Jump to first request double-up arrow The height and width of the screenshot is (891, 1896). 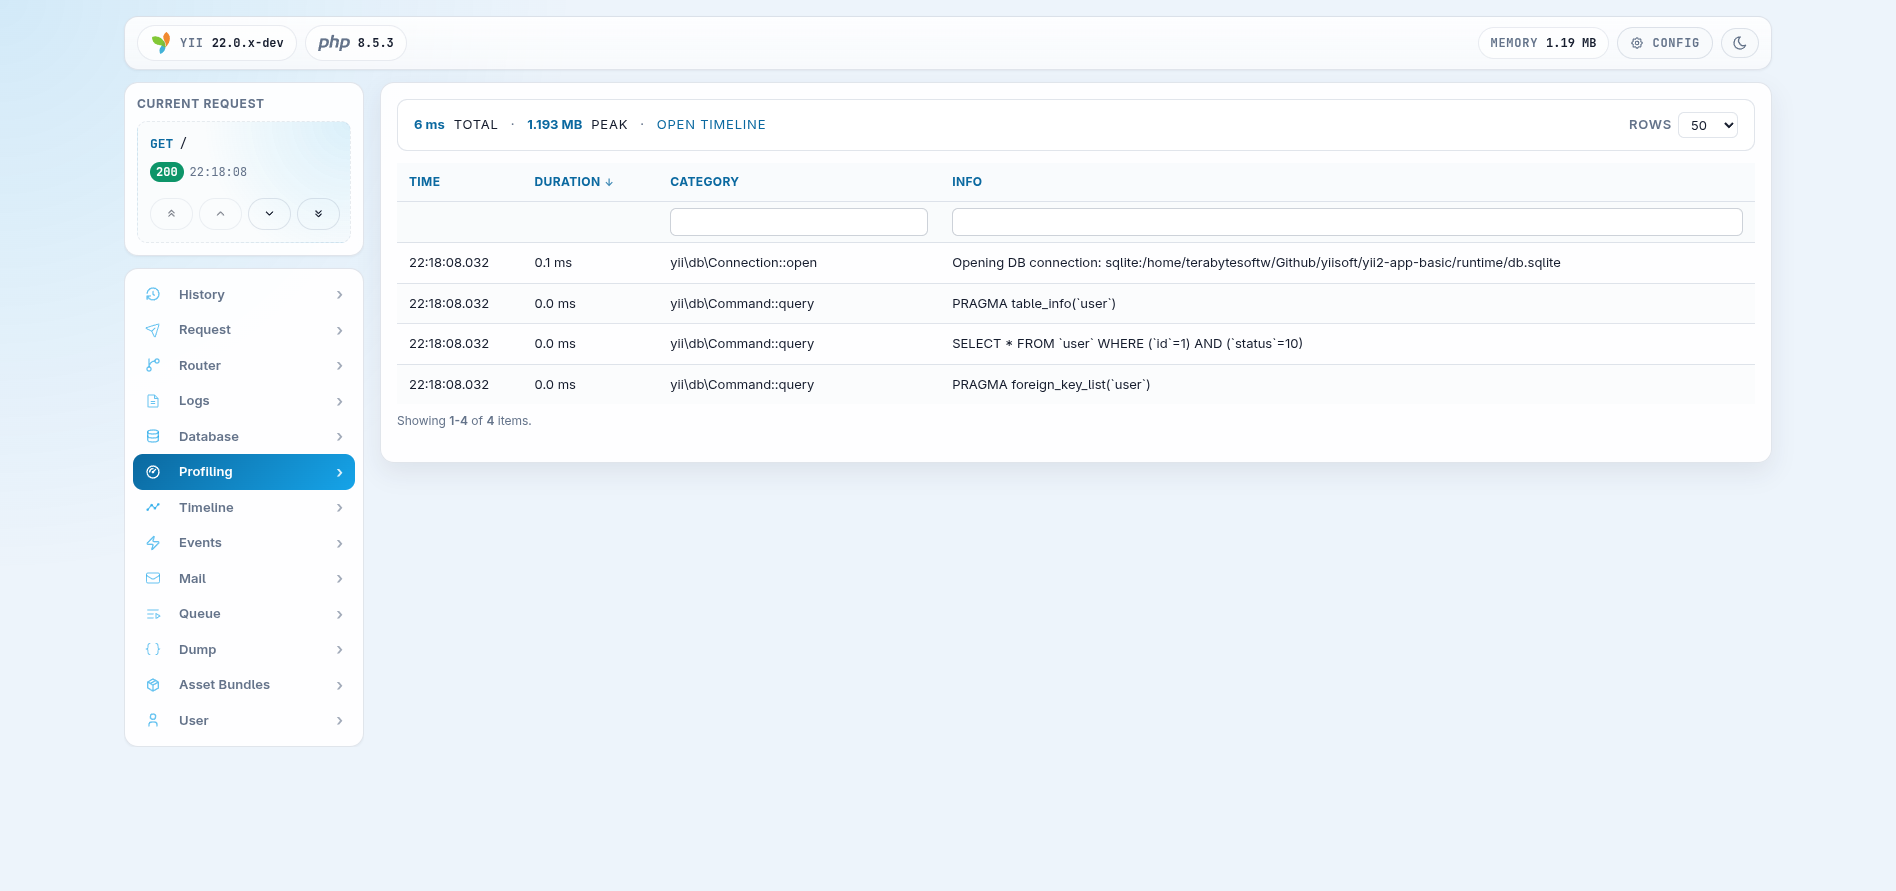coord(172,214)
